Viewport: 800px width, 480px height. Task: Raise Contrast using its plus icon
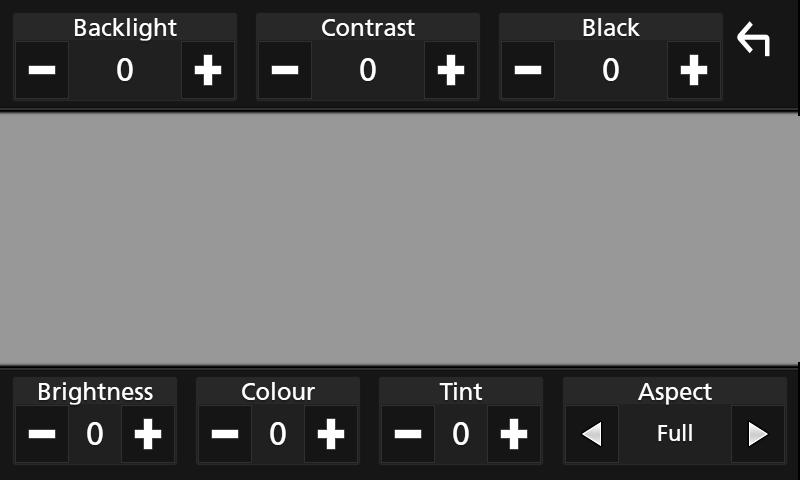tap(451, 70)
